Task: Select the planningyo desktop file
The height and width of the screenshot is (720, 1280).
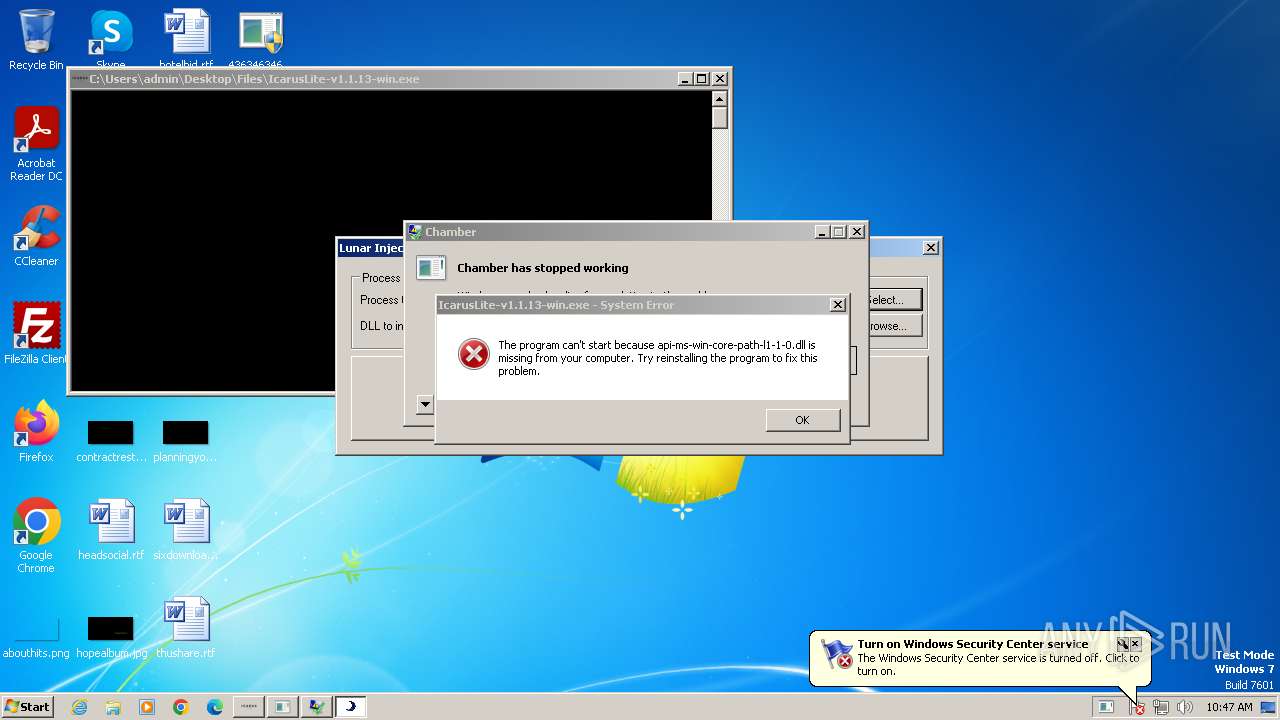Action: click(186, 440)
